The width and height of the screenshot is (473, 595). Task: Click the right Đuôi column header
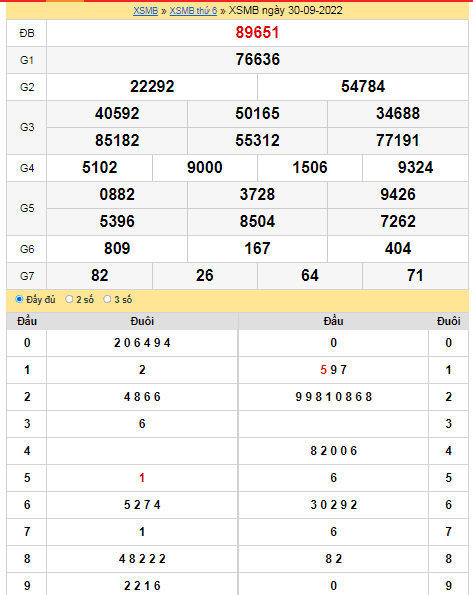(x=449, y=321)
